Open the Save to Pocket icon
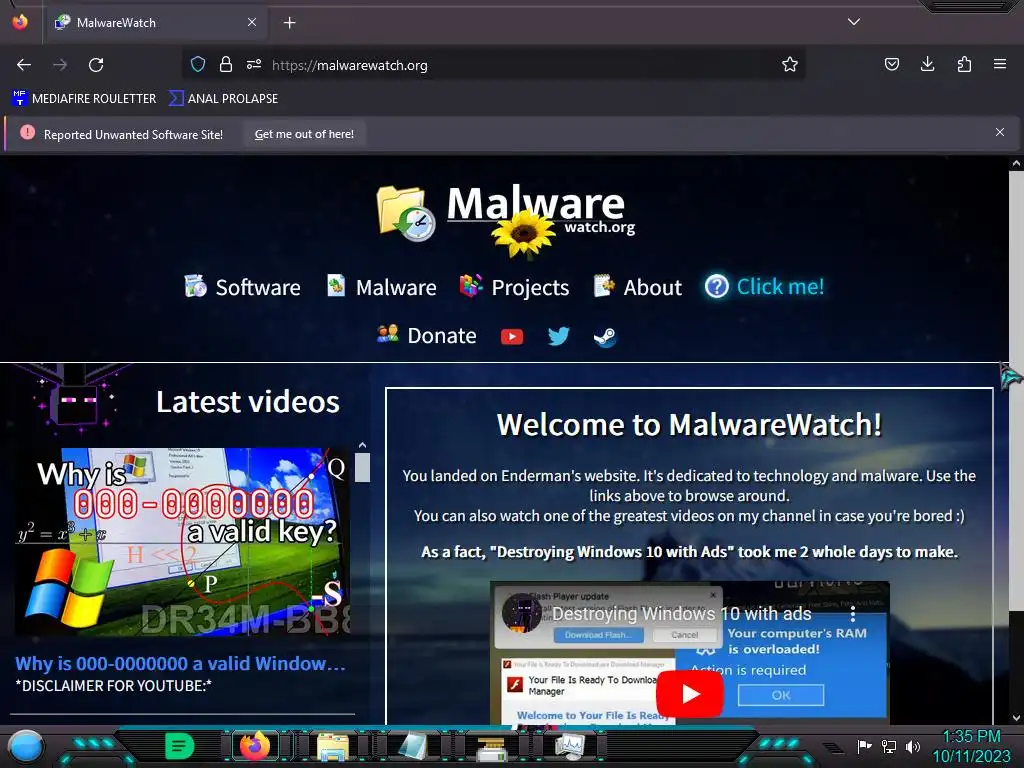Viewport: 1024px width, 768px height. click(x=891, y=65)
